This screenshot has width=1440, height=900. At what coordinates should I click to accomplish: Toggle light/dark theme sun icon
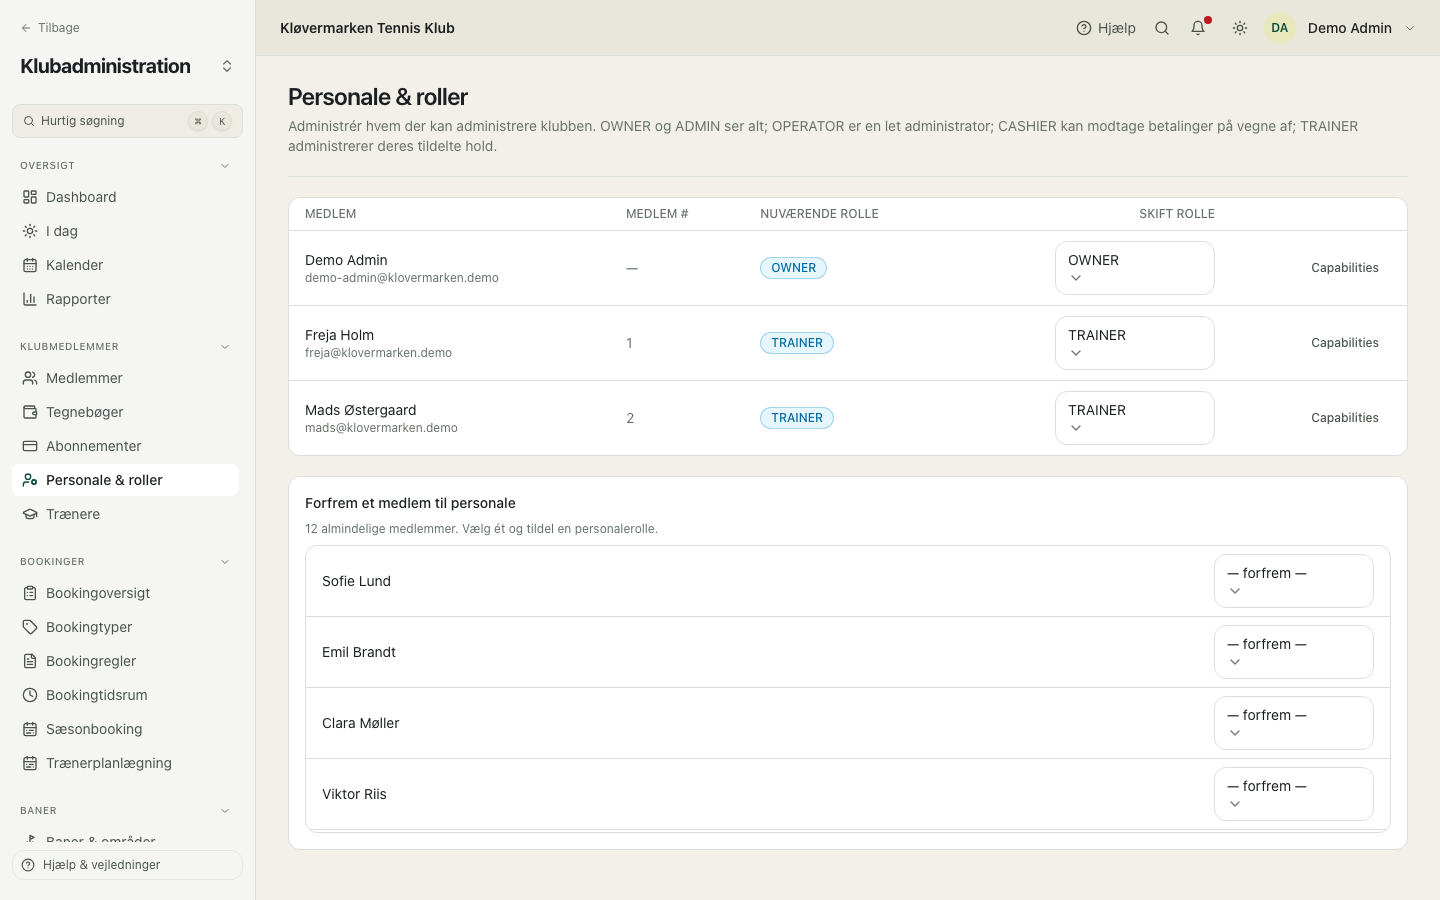pyautogui.click(x=1240, y=28)
